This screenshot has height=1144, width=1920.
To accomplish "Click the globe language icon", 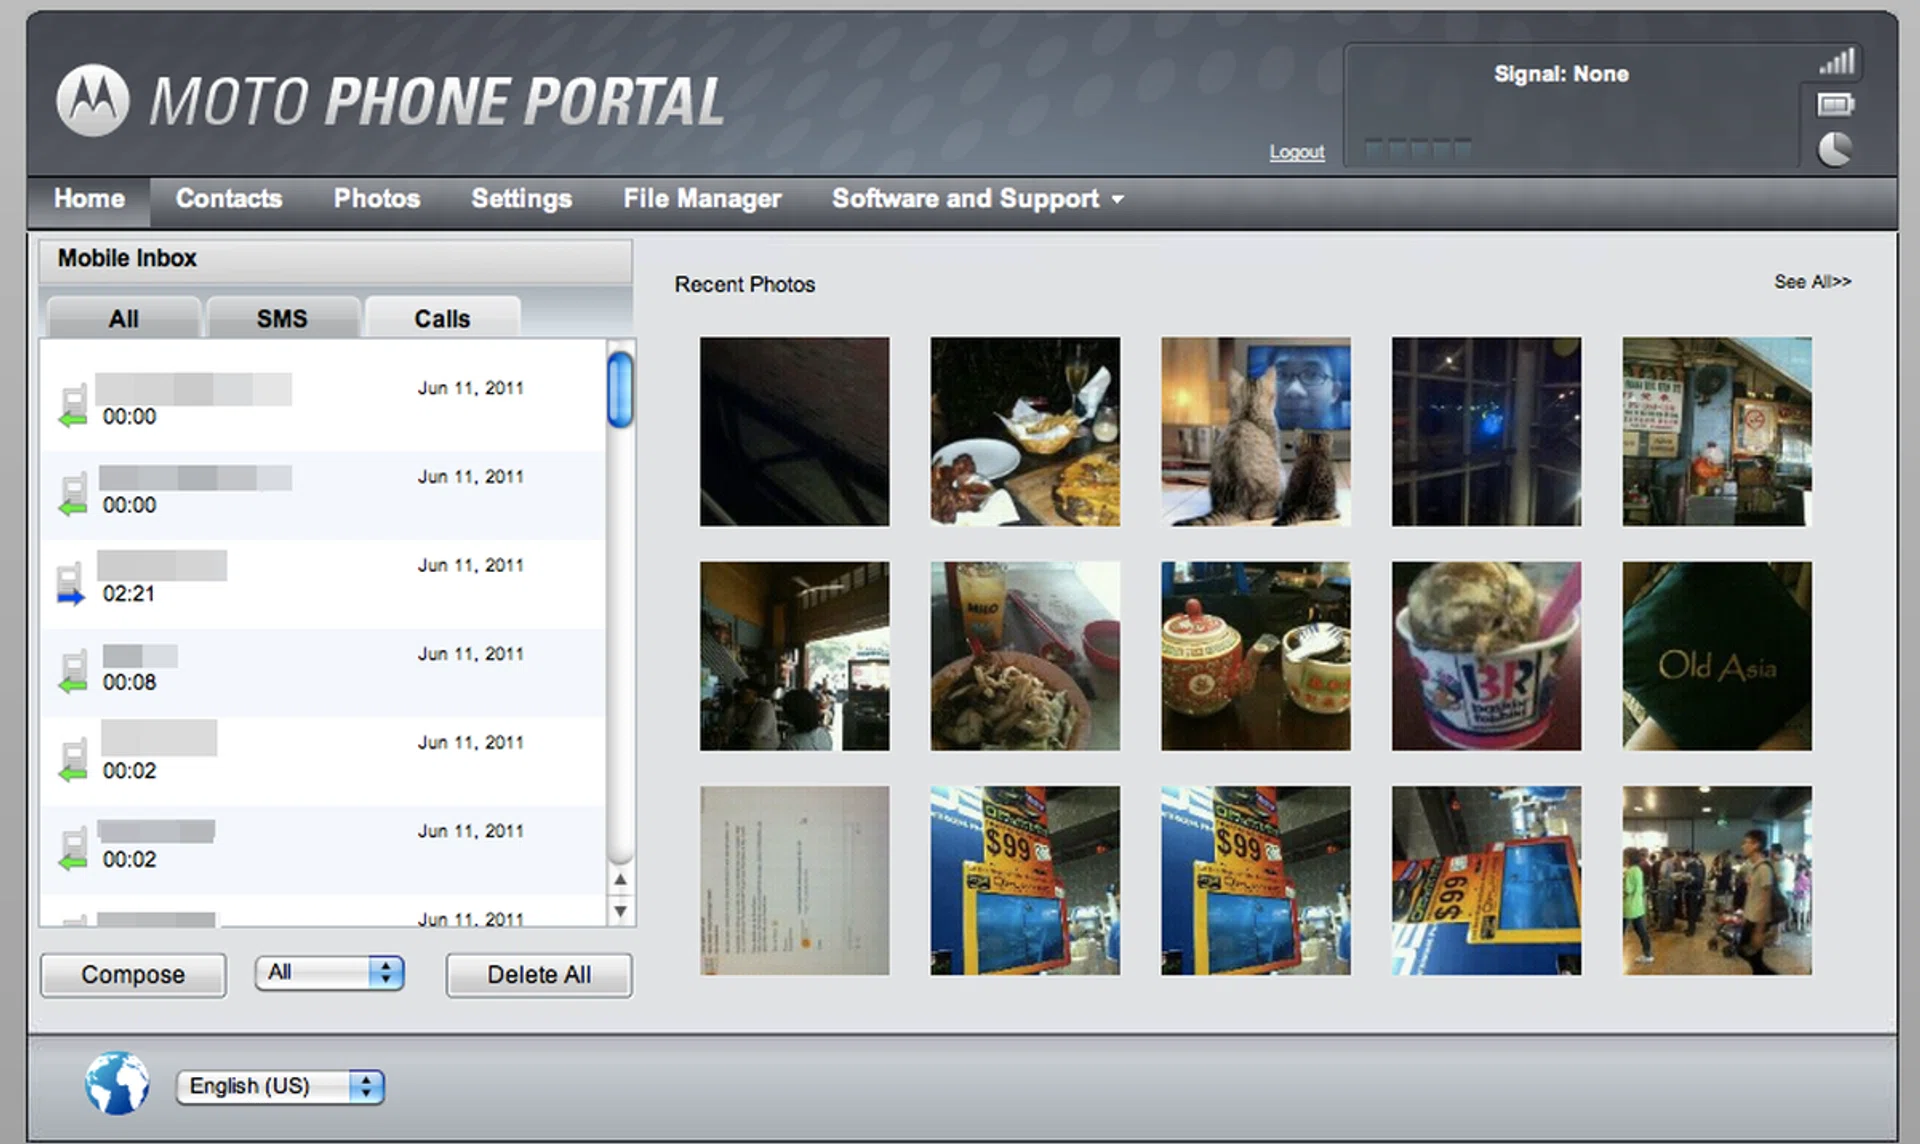I will pyautogui.click(x=117, y=1083).
